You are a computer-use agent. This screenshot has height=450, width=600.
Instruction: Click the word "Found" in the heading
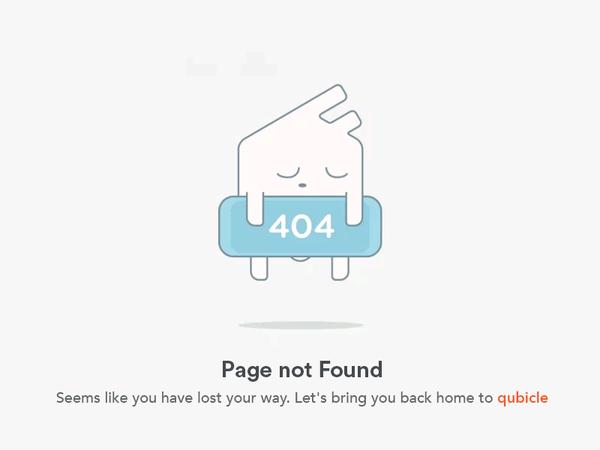click(351, 369)
